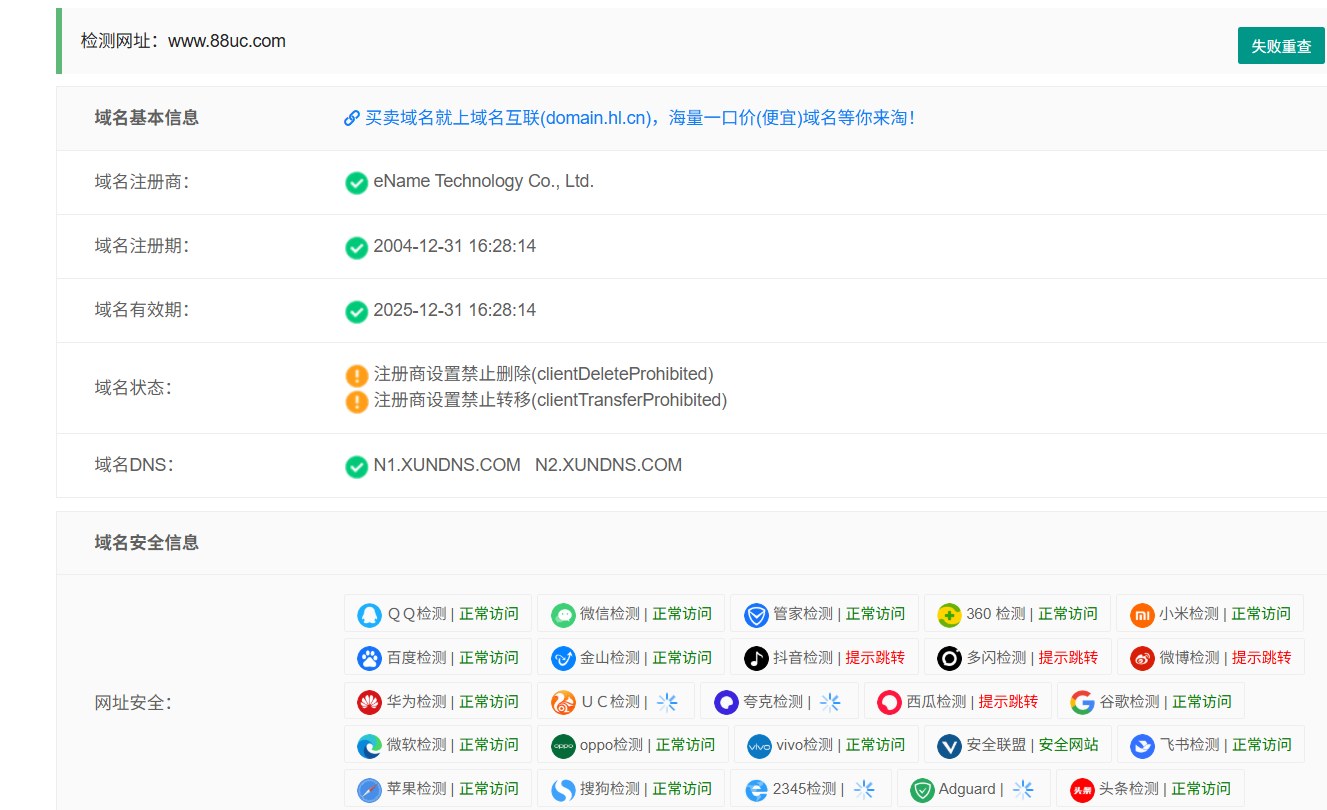Click the 夸克检测 Quark icon
Screen dimensions: 1327x810
pos(726,701)
